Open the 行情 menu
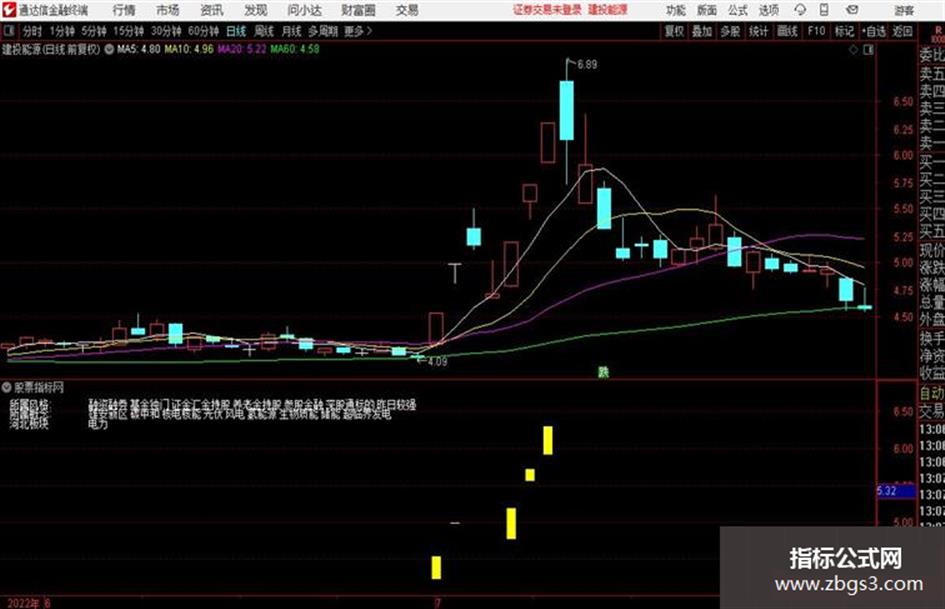The width and height of the screenshot is (945, 609). pos(124,10)
